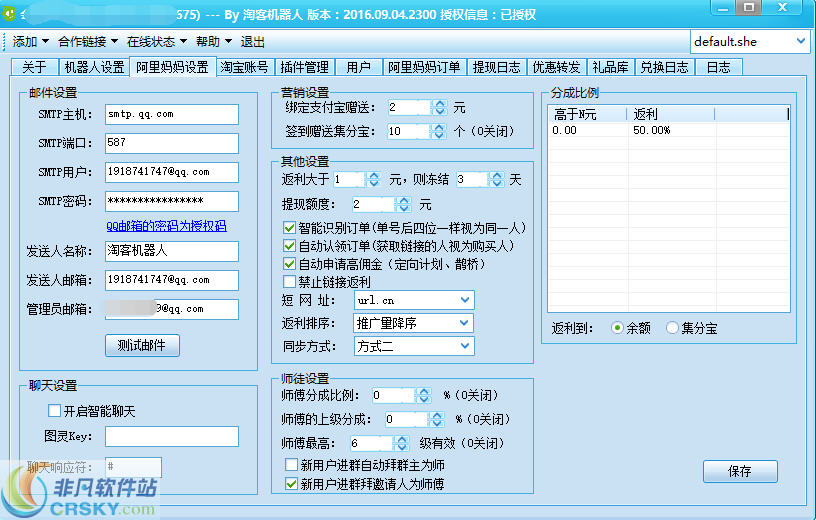Click the 发送人邮箱 input field

[172, 280]
